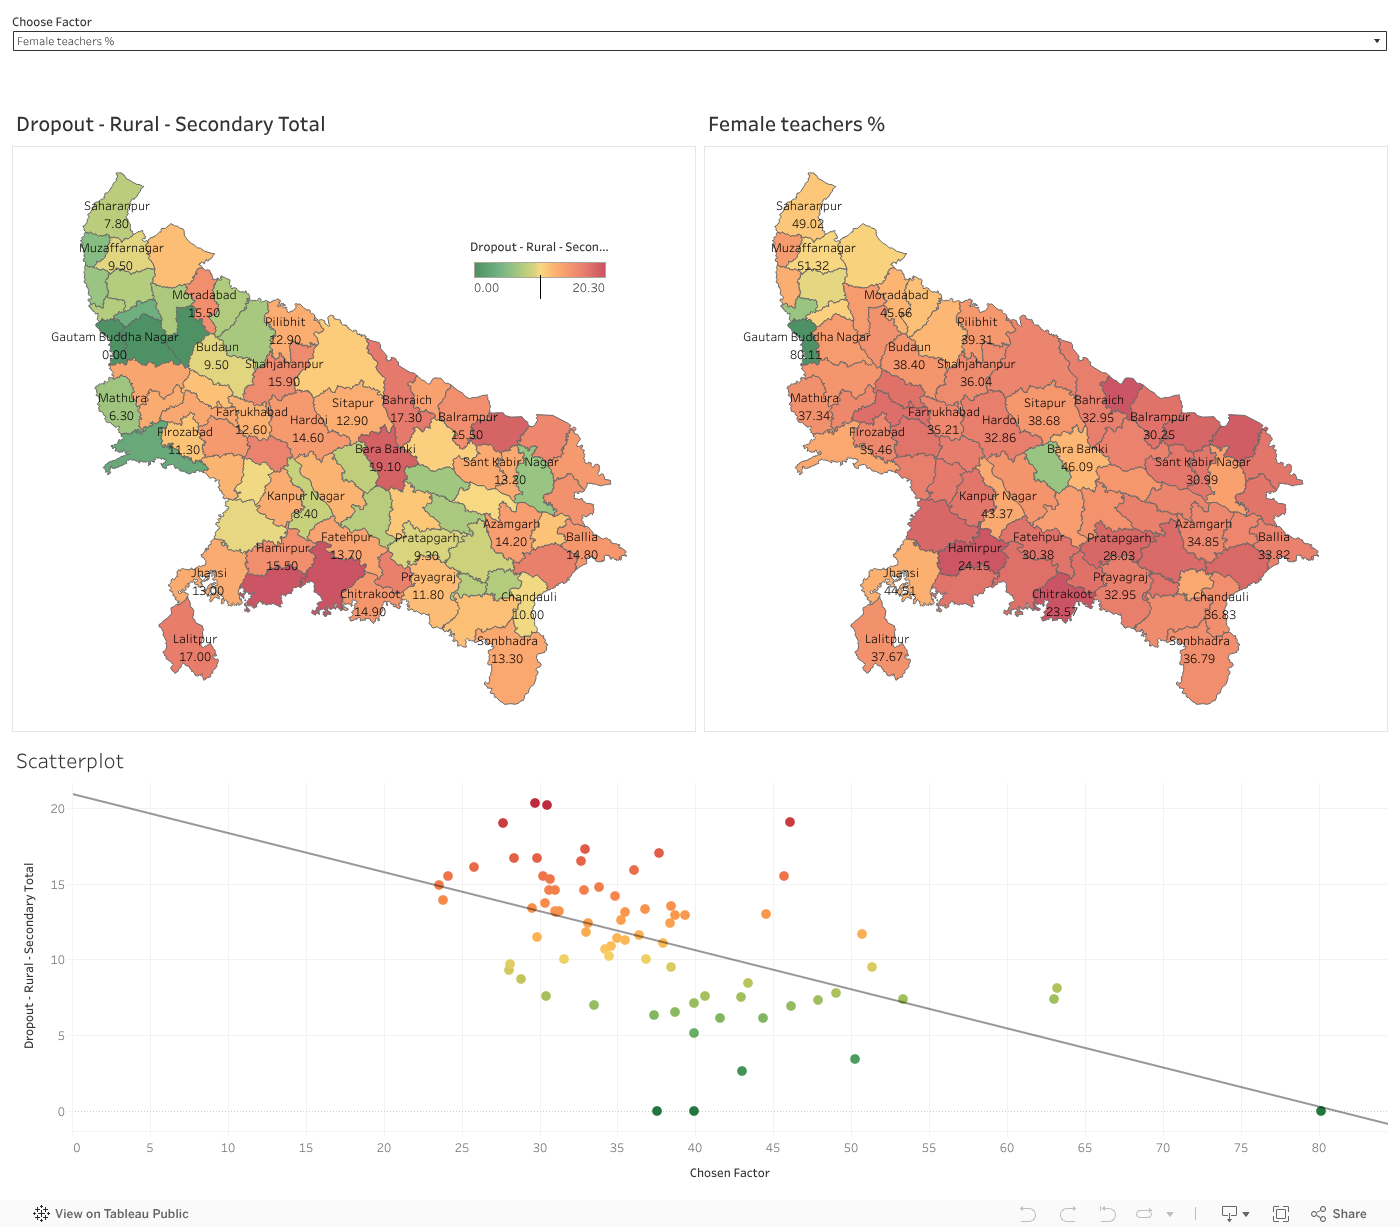The height and width of the screenshot is (1227, 1400).
Task: Click the x-axis tick label 75
Action: 1241,1148
